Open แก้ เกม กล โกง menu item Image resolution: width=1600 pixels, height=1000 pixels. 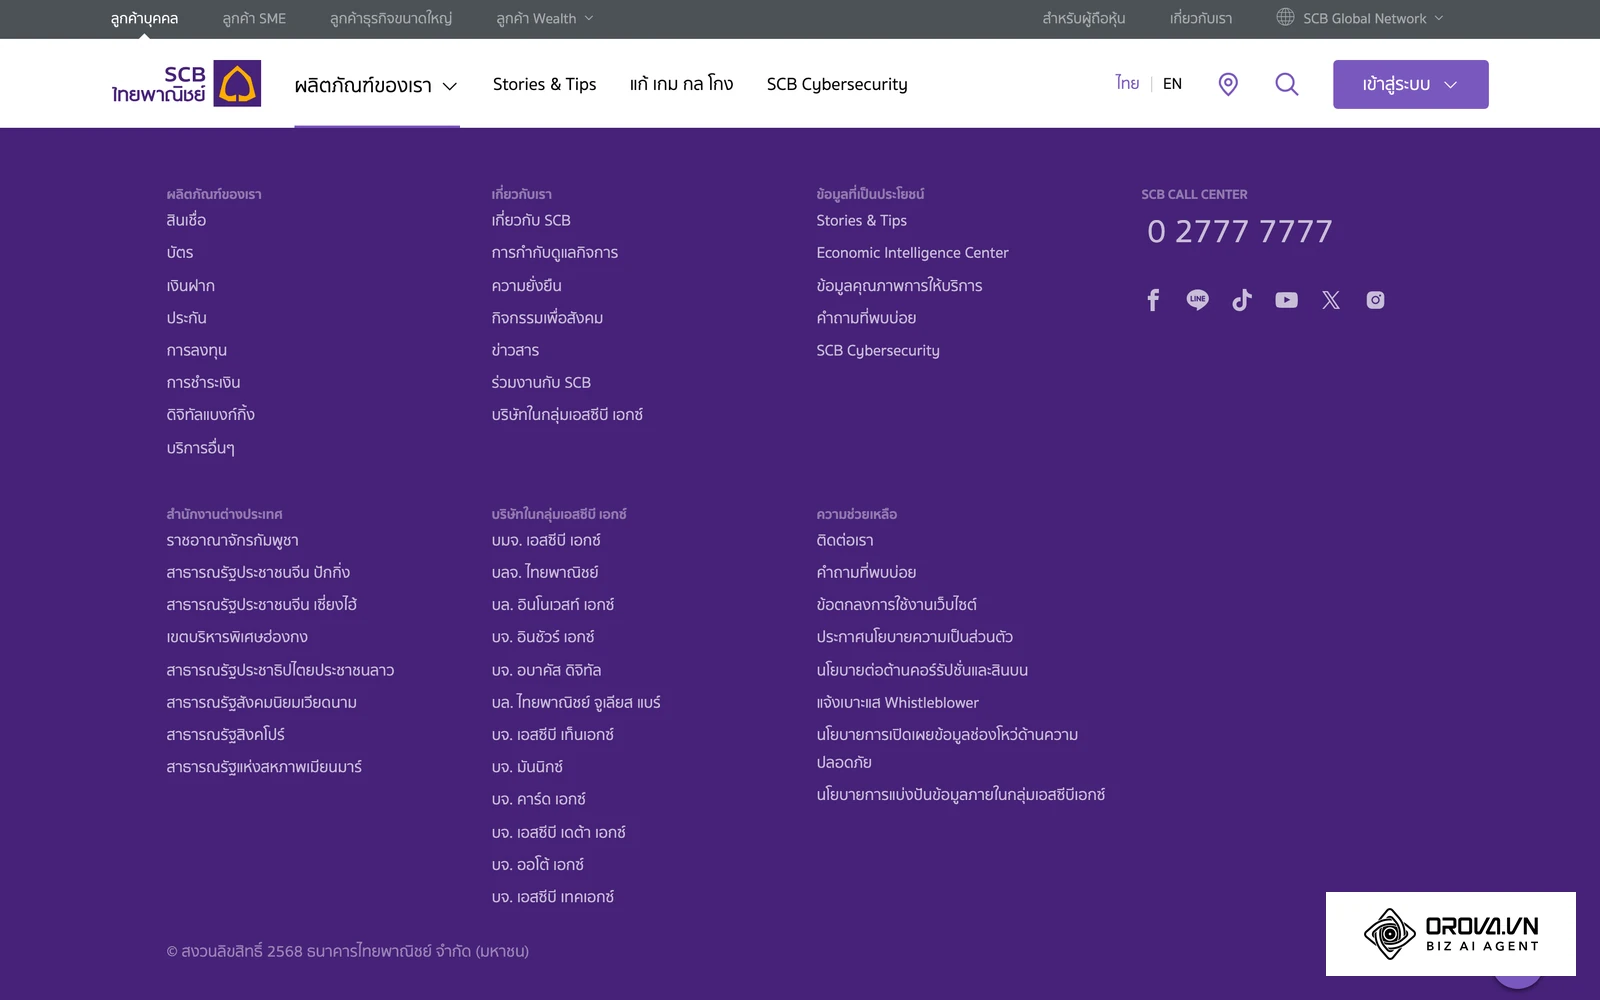pos(681,84)
